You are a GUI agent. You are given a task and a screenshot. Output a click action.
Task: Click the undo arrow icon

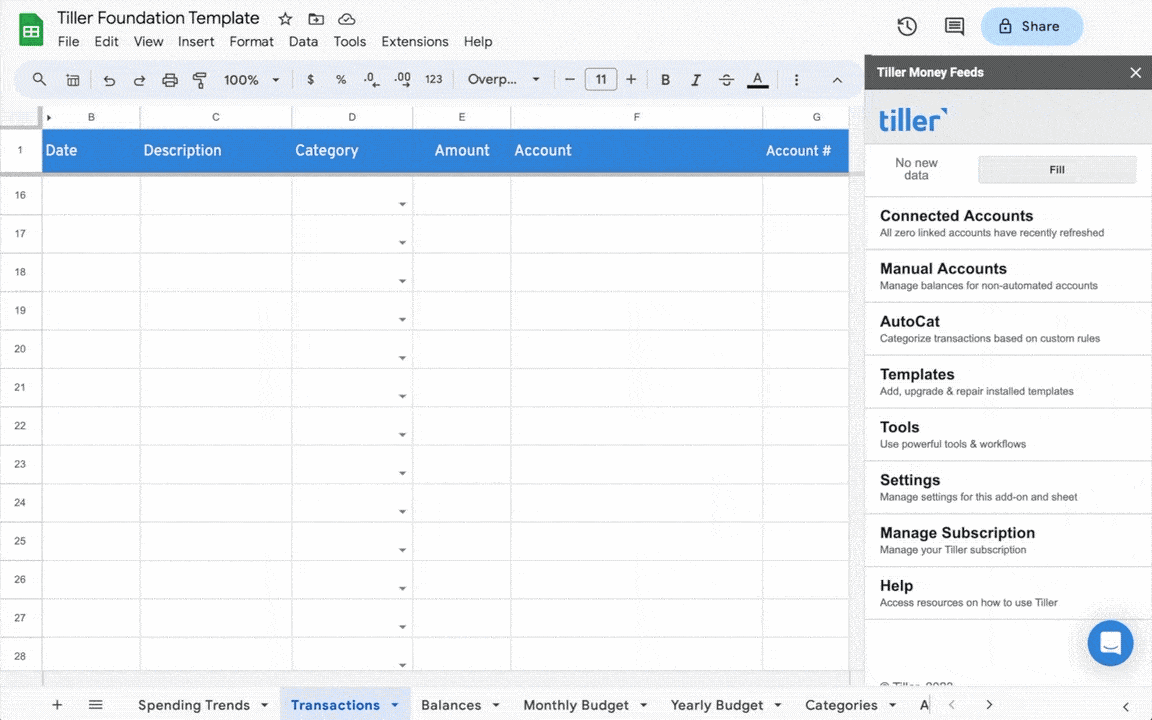(109, 80)
